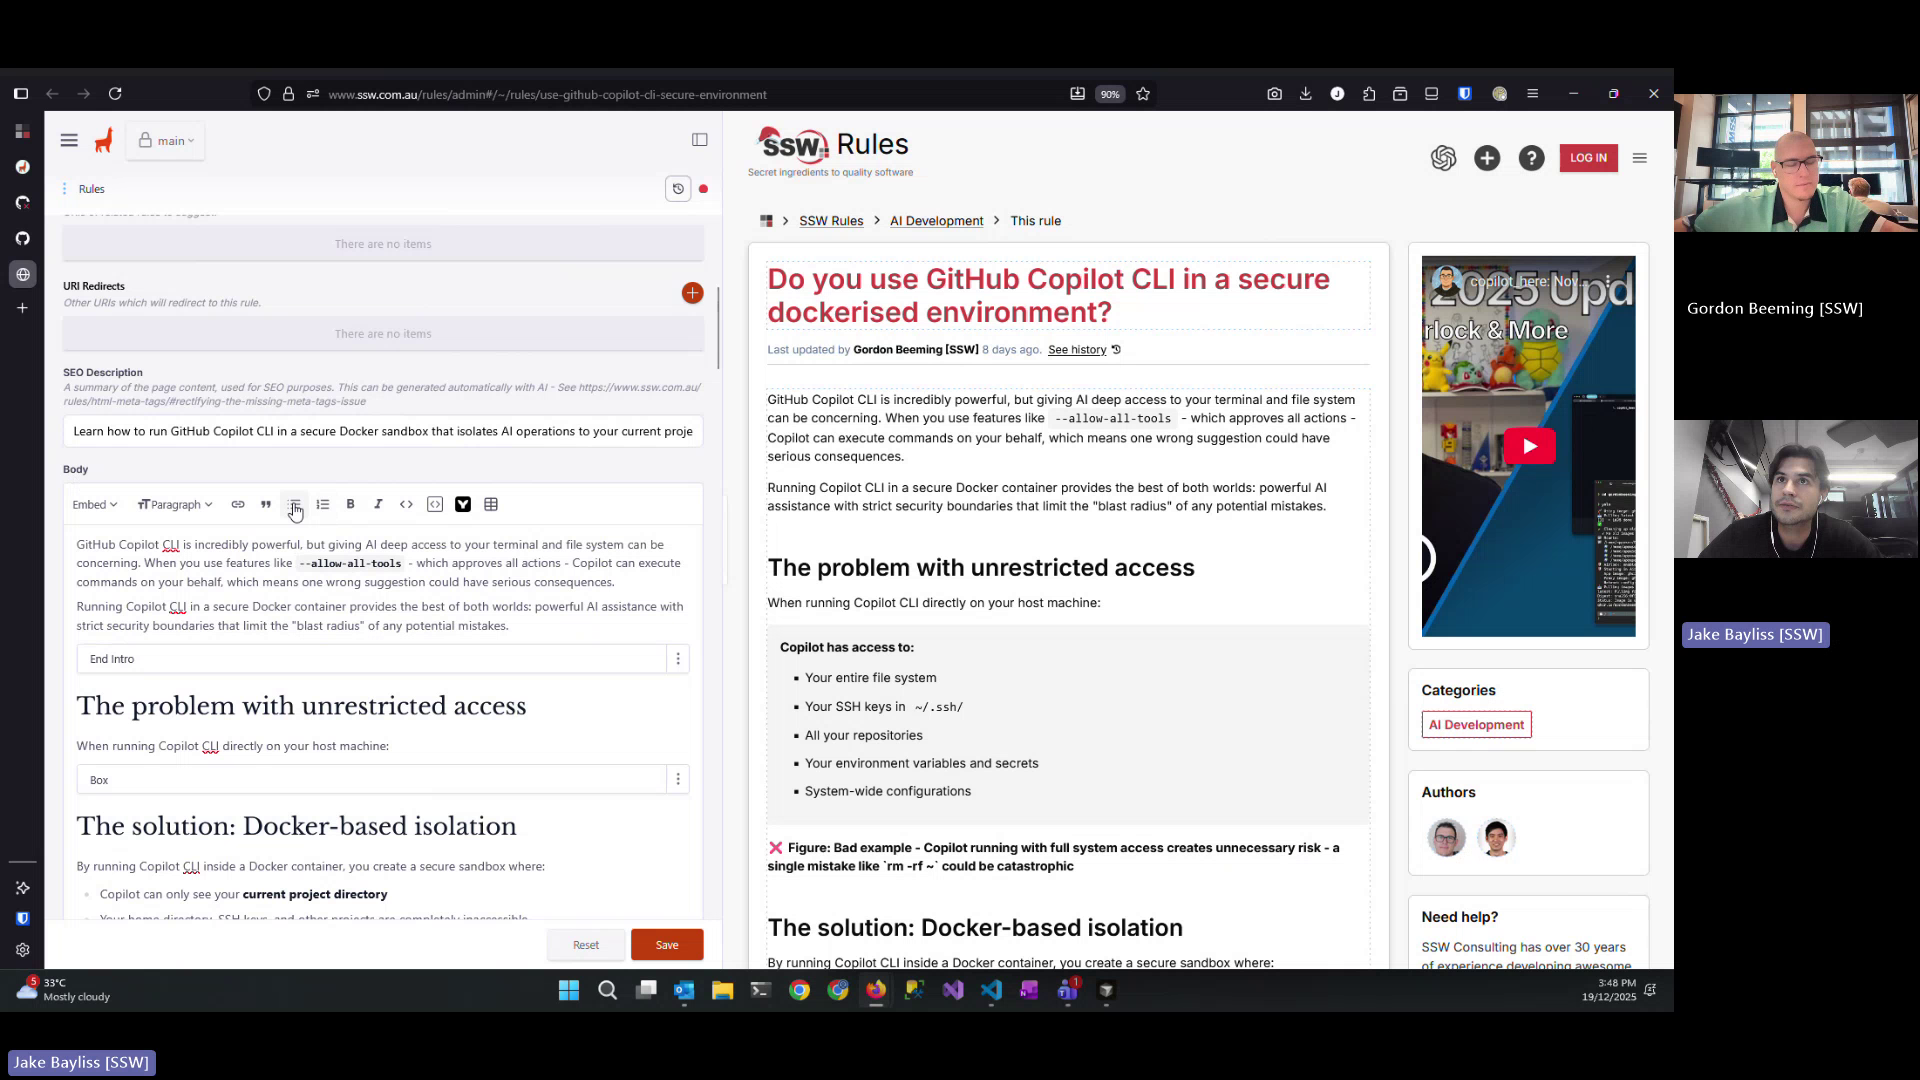Click the See history link
The image size is (1920, 1080).
1077,350
